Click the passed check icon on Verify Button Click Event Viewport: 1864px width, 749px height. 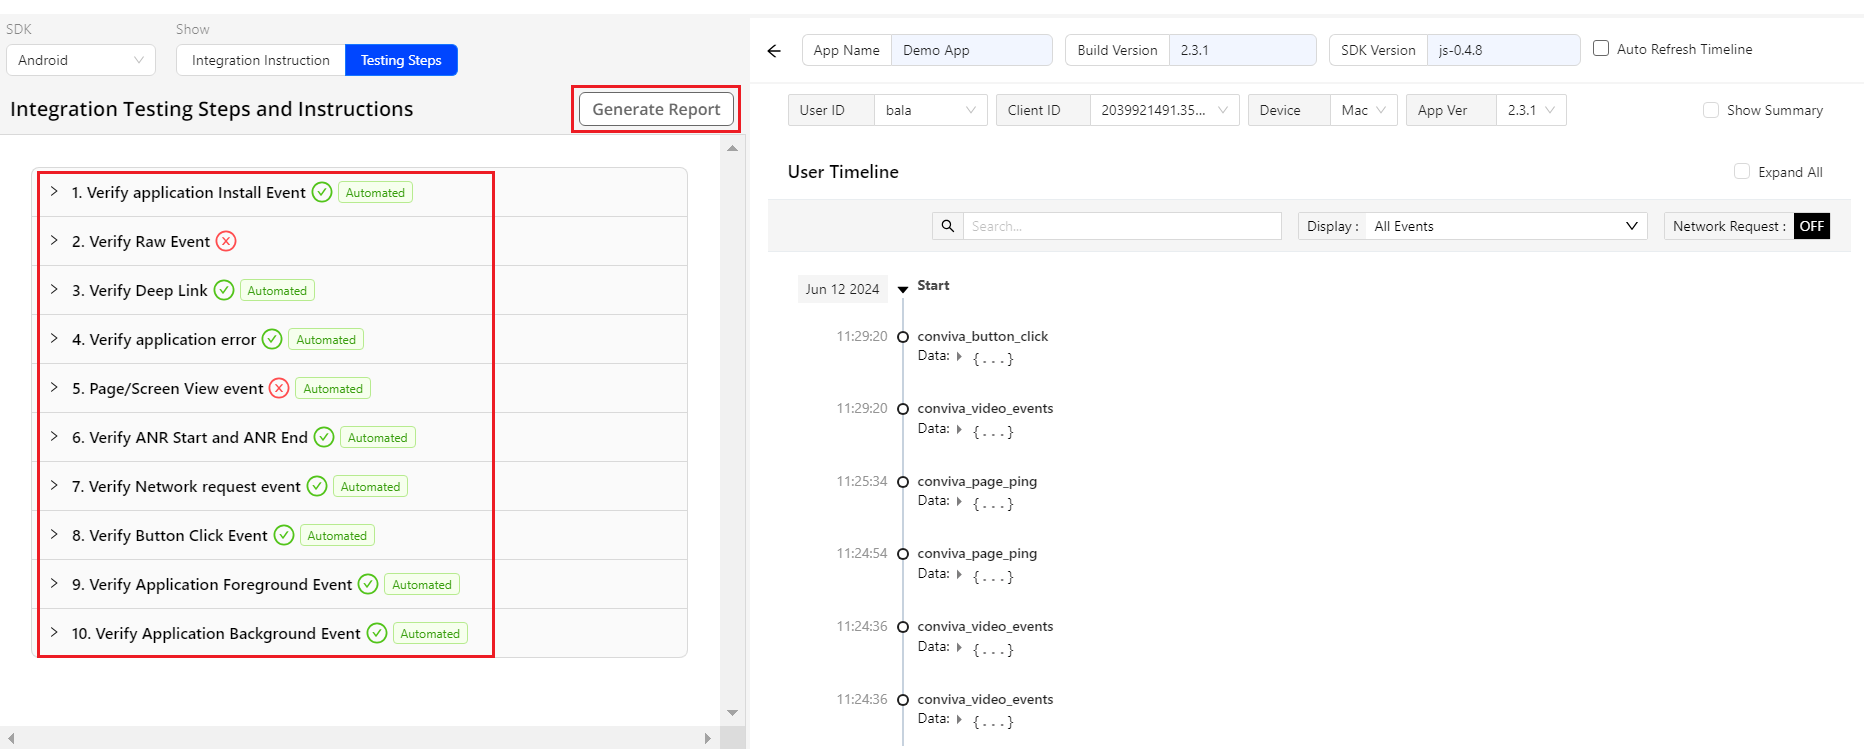[284, 535]
